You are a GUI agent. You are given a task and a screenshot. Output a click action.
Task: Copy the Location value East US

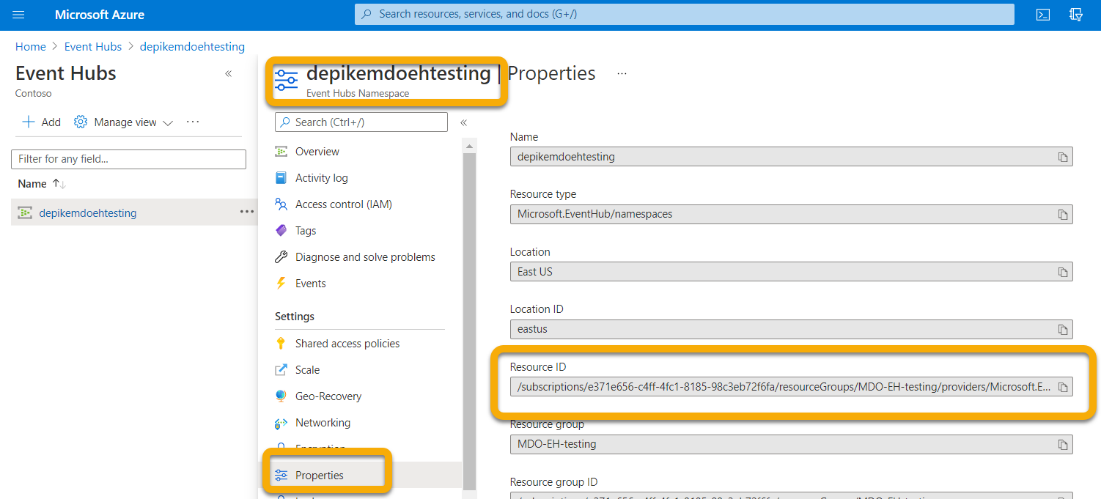[x=1062, y=272]
